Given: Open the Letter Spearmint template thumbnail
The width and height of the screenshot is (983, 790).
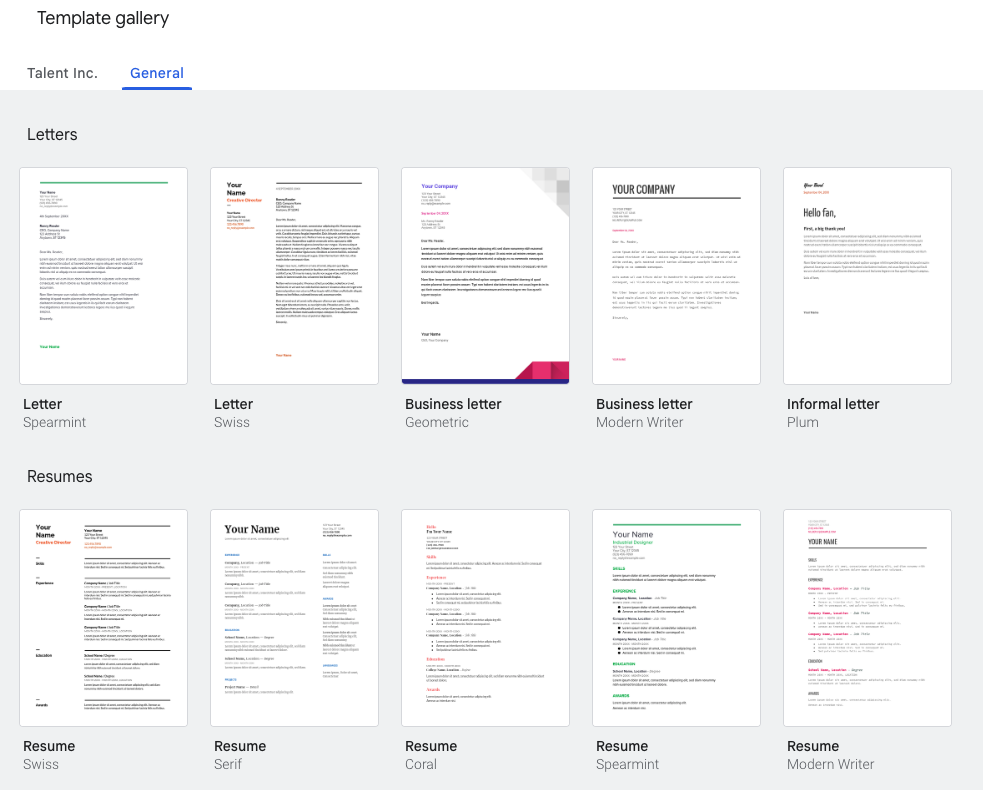Looking at the screenshot, I should [103, 276].
